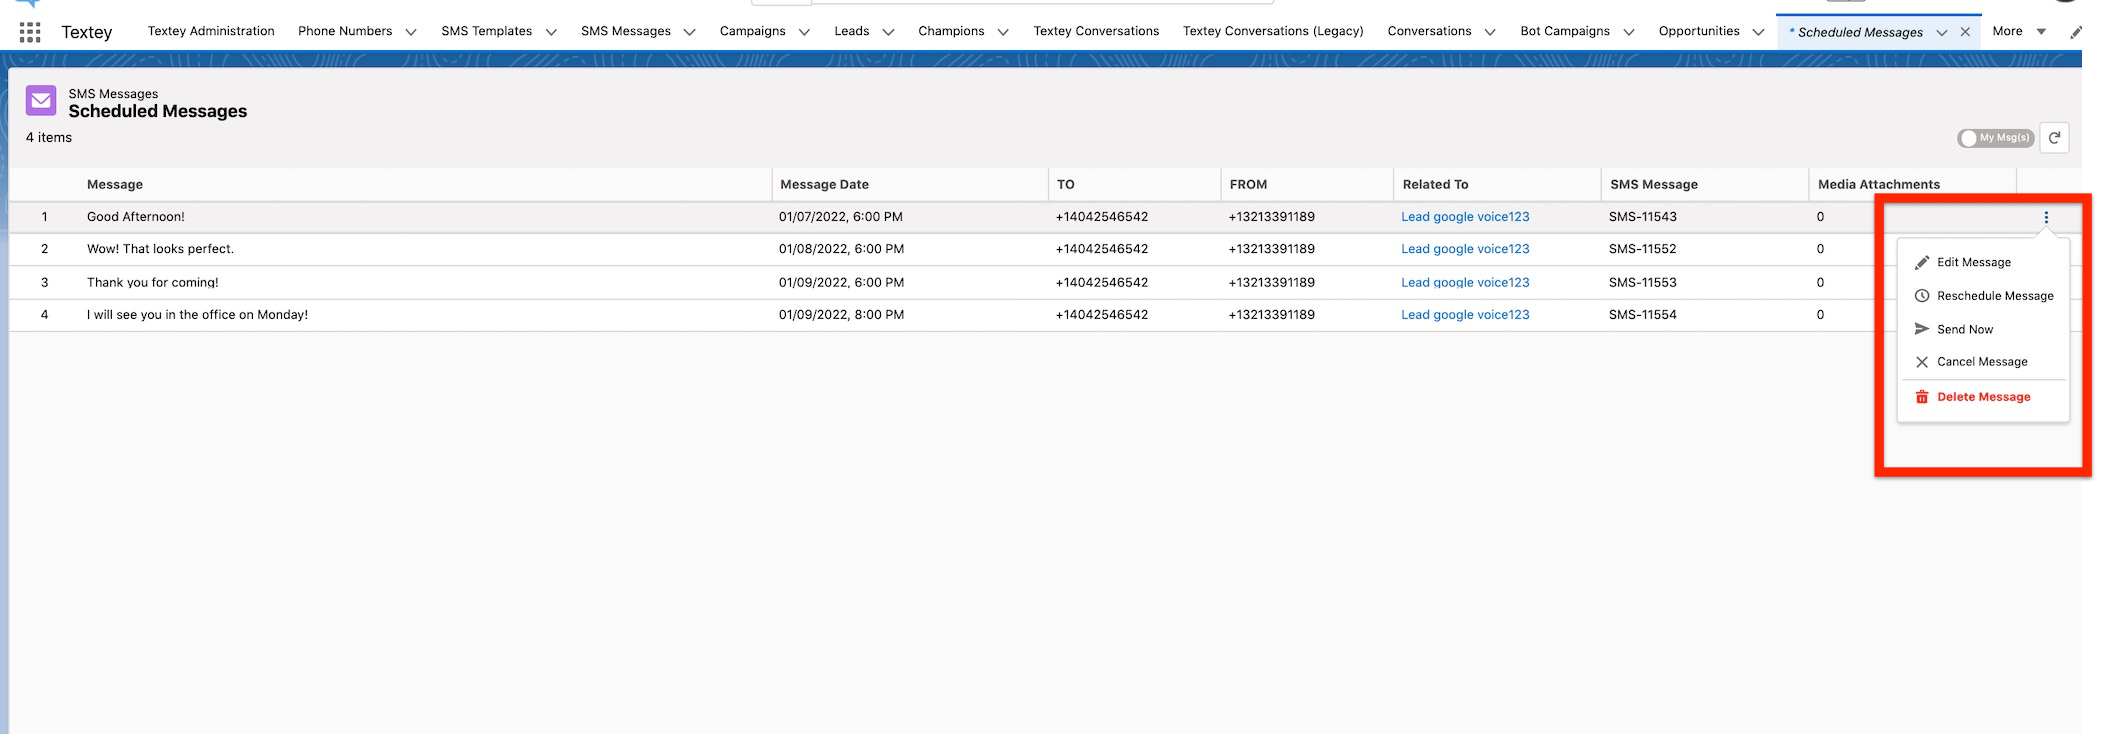The width and height of the screenshot is (2102, 734).
Task: Open Textey Conversations (Legacy) tab
Action: point(1273,31)
